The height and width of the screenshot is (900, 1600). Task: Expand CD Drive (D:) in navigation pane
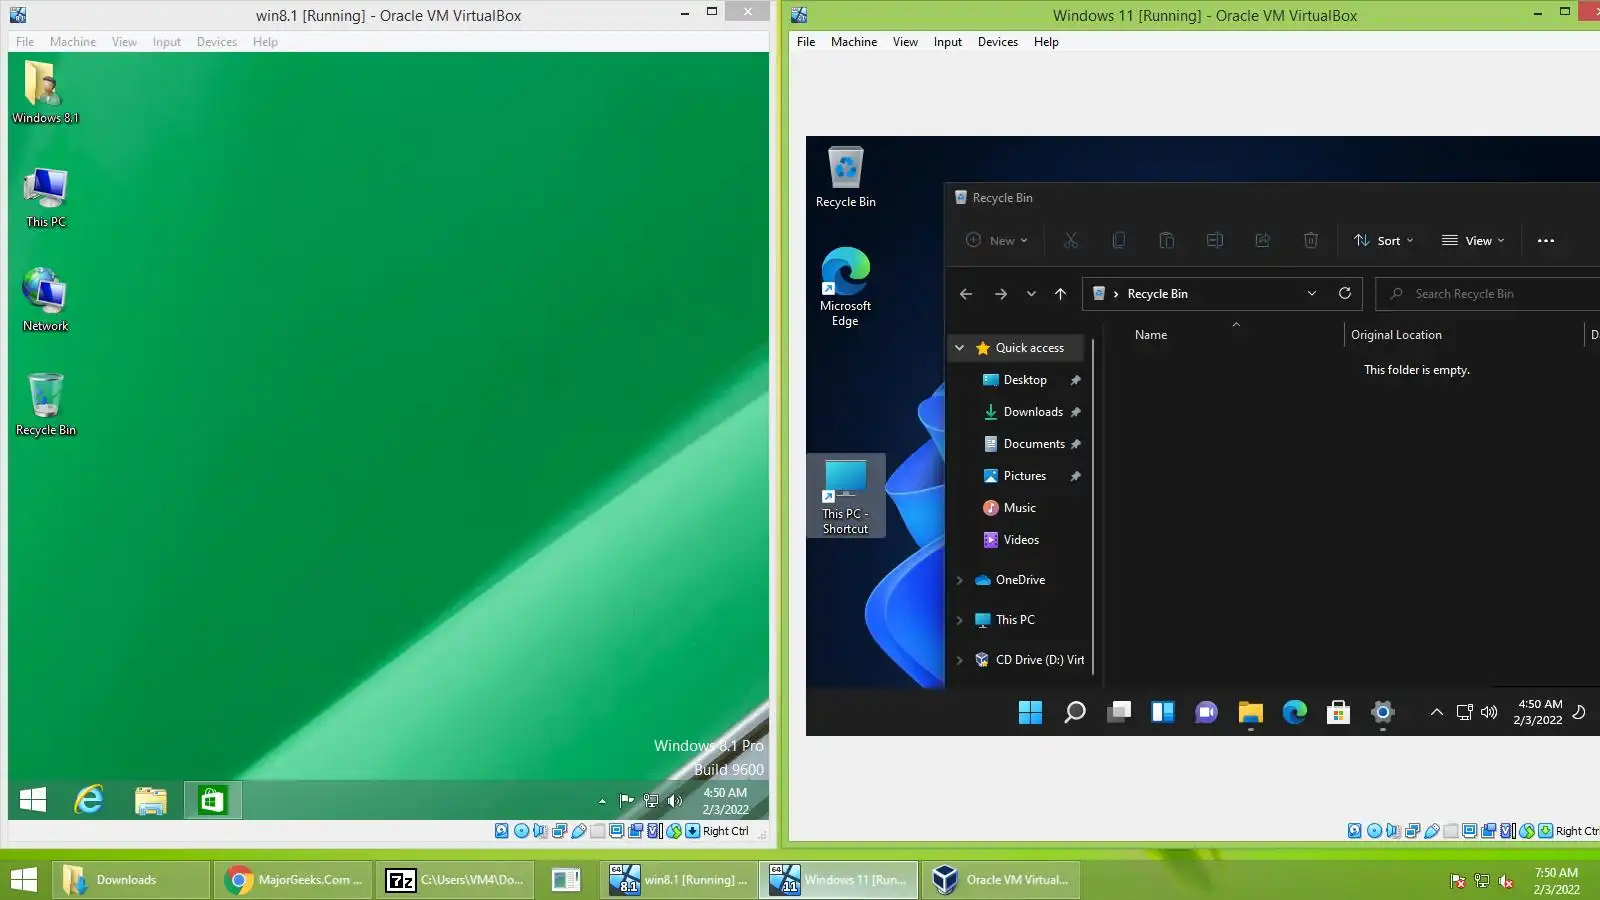coord(959,660)
